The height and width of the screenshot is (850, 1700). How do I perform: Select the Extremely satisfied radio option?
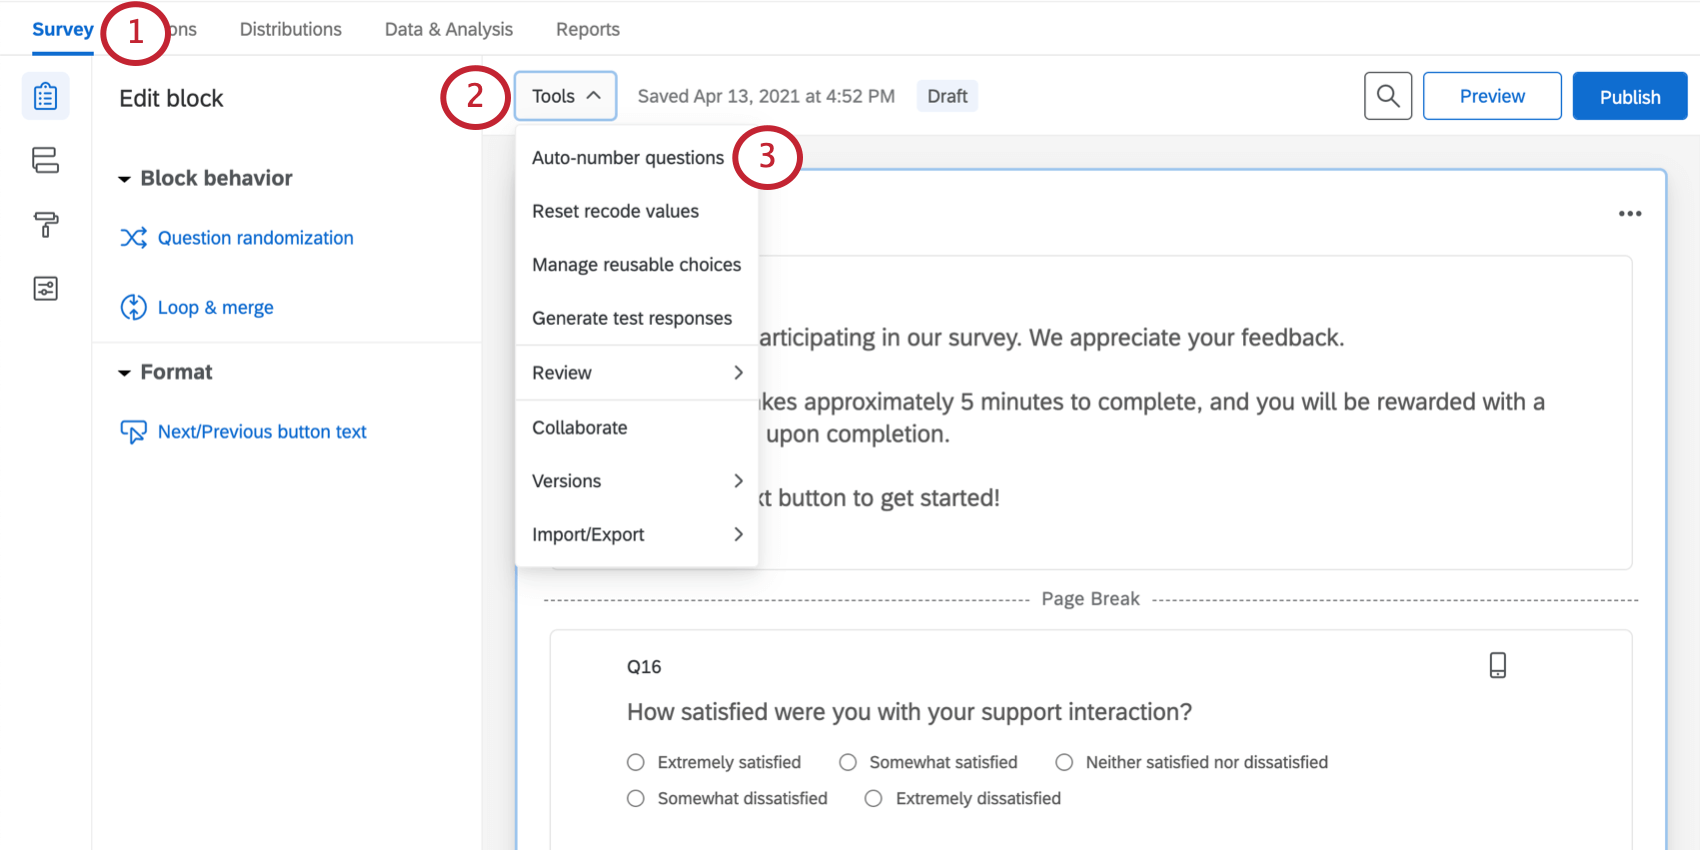click(636, 763)
